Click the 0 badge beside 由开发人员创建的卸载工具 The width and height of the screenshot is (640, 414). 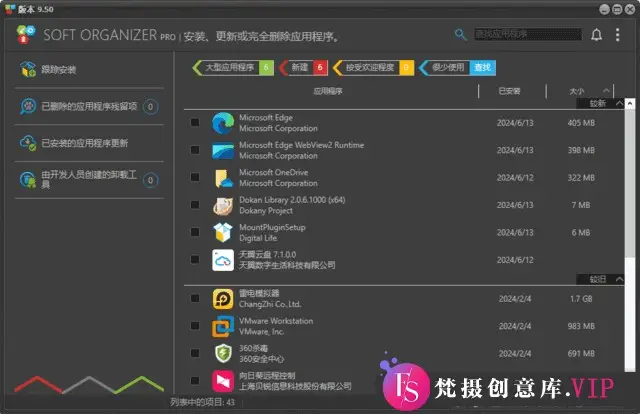coord(150,180)
